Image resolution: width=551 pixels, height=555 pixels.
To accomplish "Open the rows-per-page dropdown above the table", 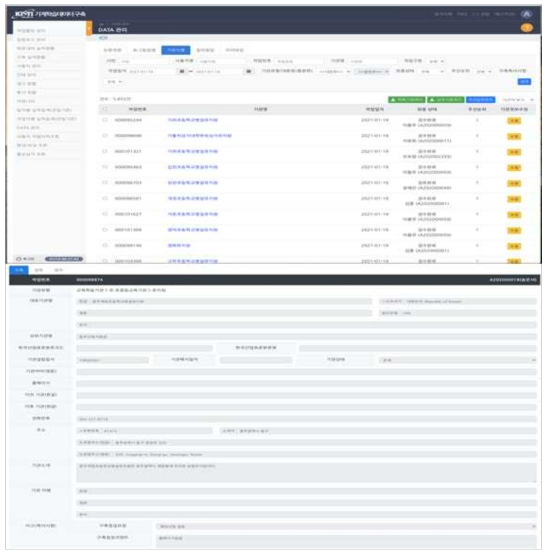I will tap(517, 100).
